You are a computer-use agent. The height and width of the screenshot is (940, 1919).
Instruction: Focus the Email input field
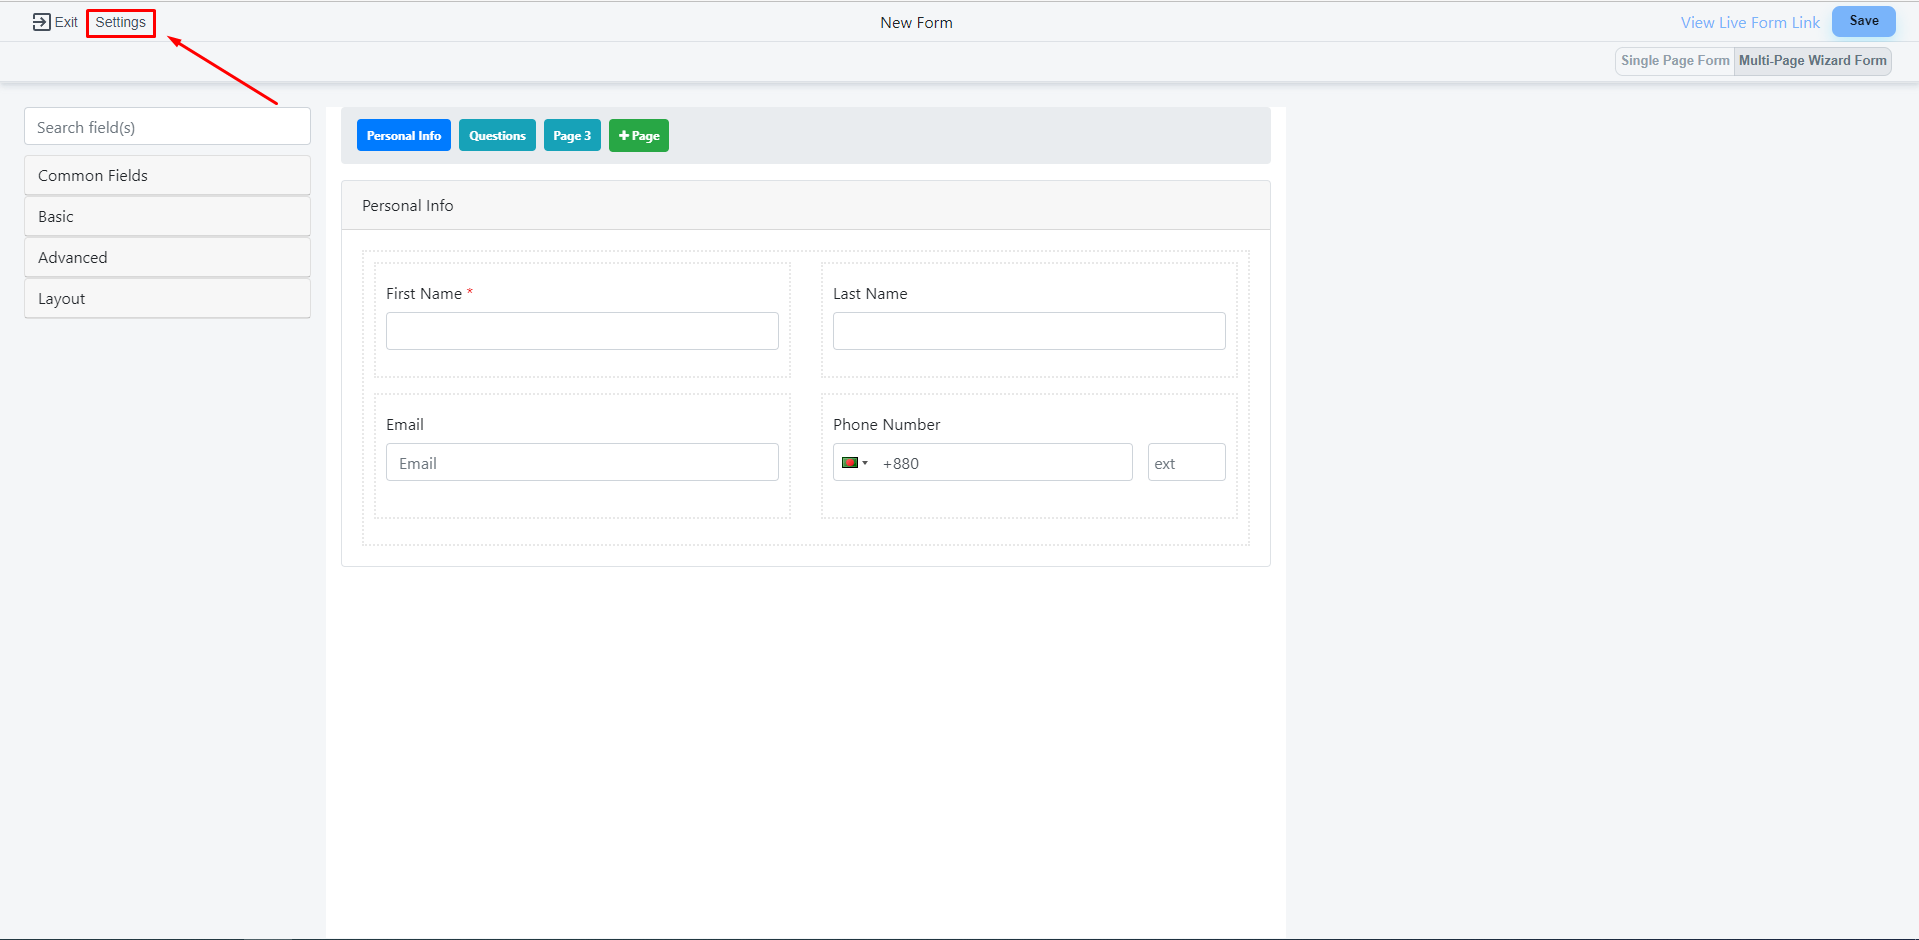tap(582, 463)
